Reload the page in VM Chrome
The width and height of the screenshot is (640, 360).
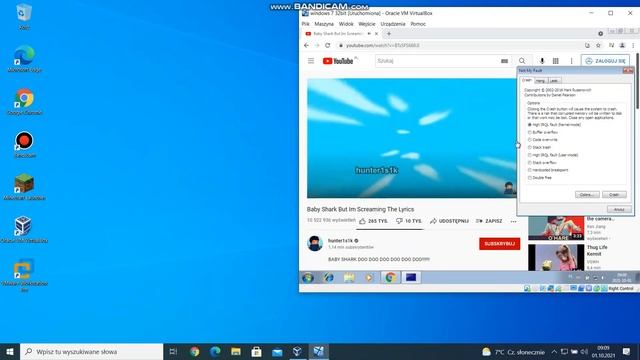tap(327, 45)
